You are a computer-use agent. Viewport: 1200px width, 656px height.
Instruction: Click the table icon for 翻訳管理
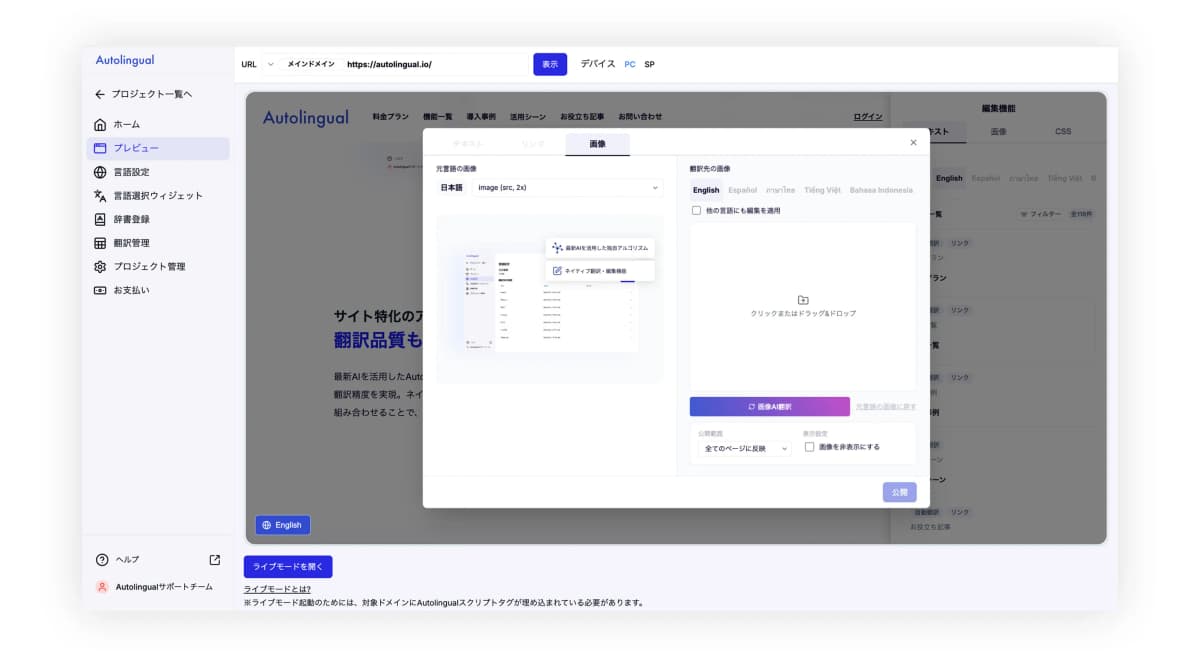click(x=100, y=243)
